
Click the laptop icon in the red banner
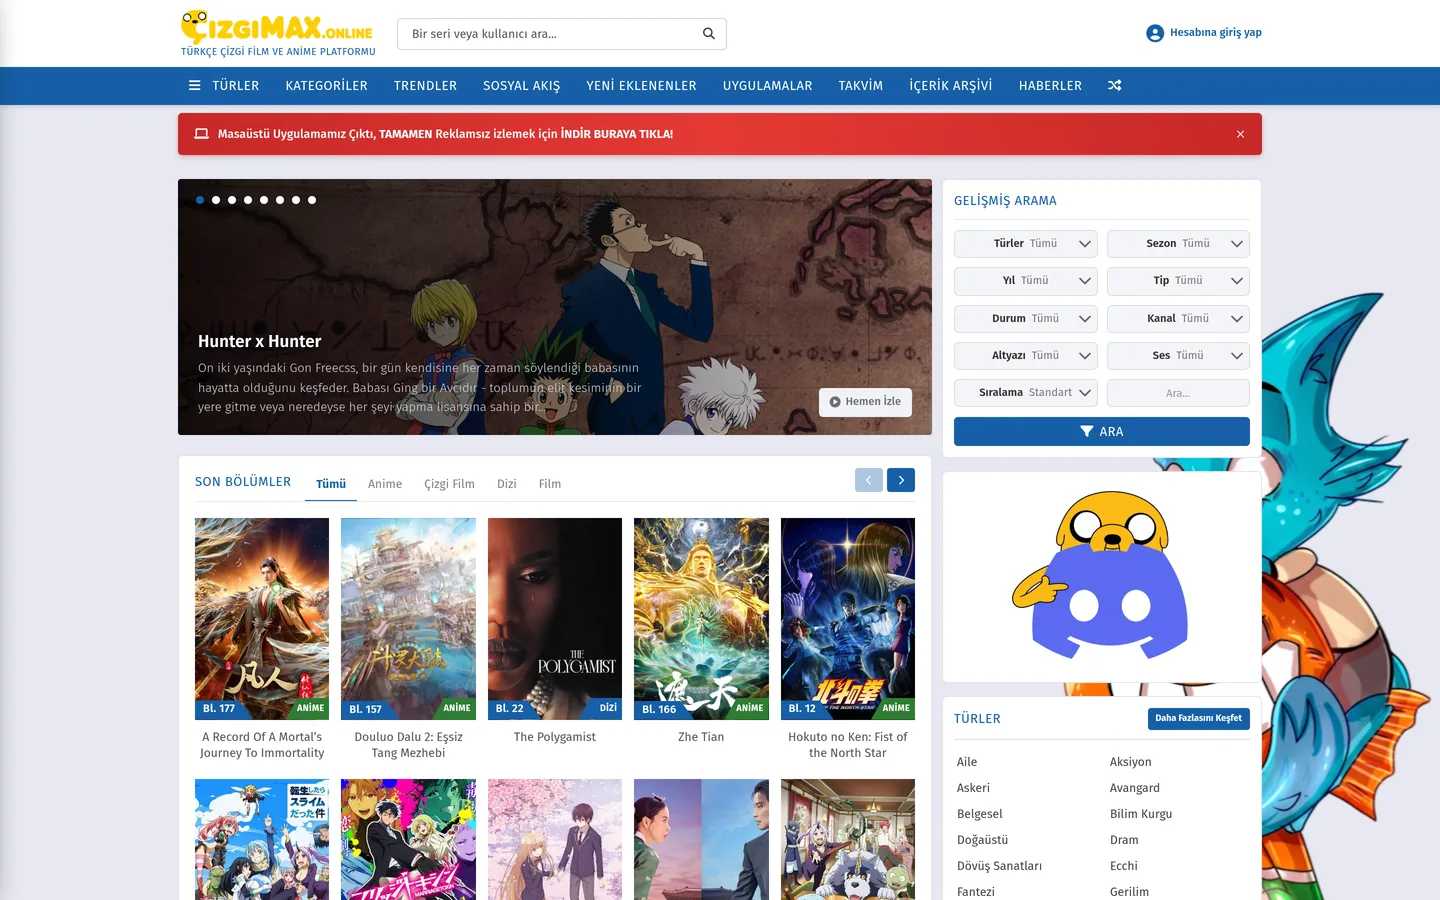click(x=201, y=134)
